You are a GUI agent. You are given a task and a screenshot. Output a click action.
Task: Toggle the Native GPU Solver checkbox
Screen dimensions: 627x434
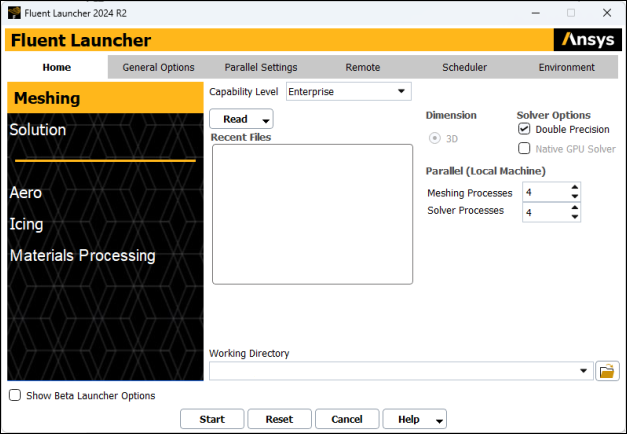point(524,148)
